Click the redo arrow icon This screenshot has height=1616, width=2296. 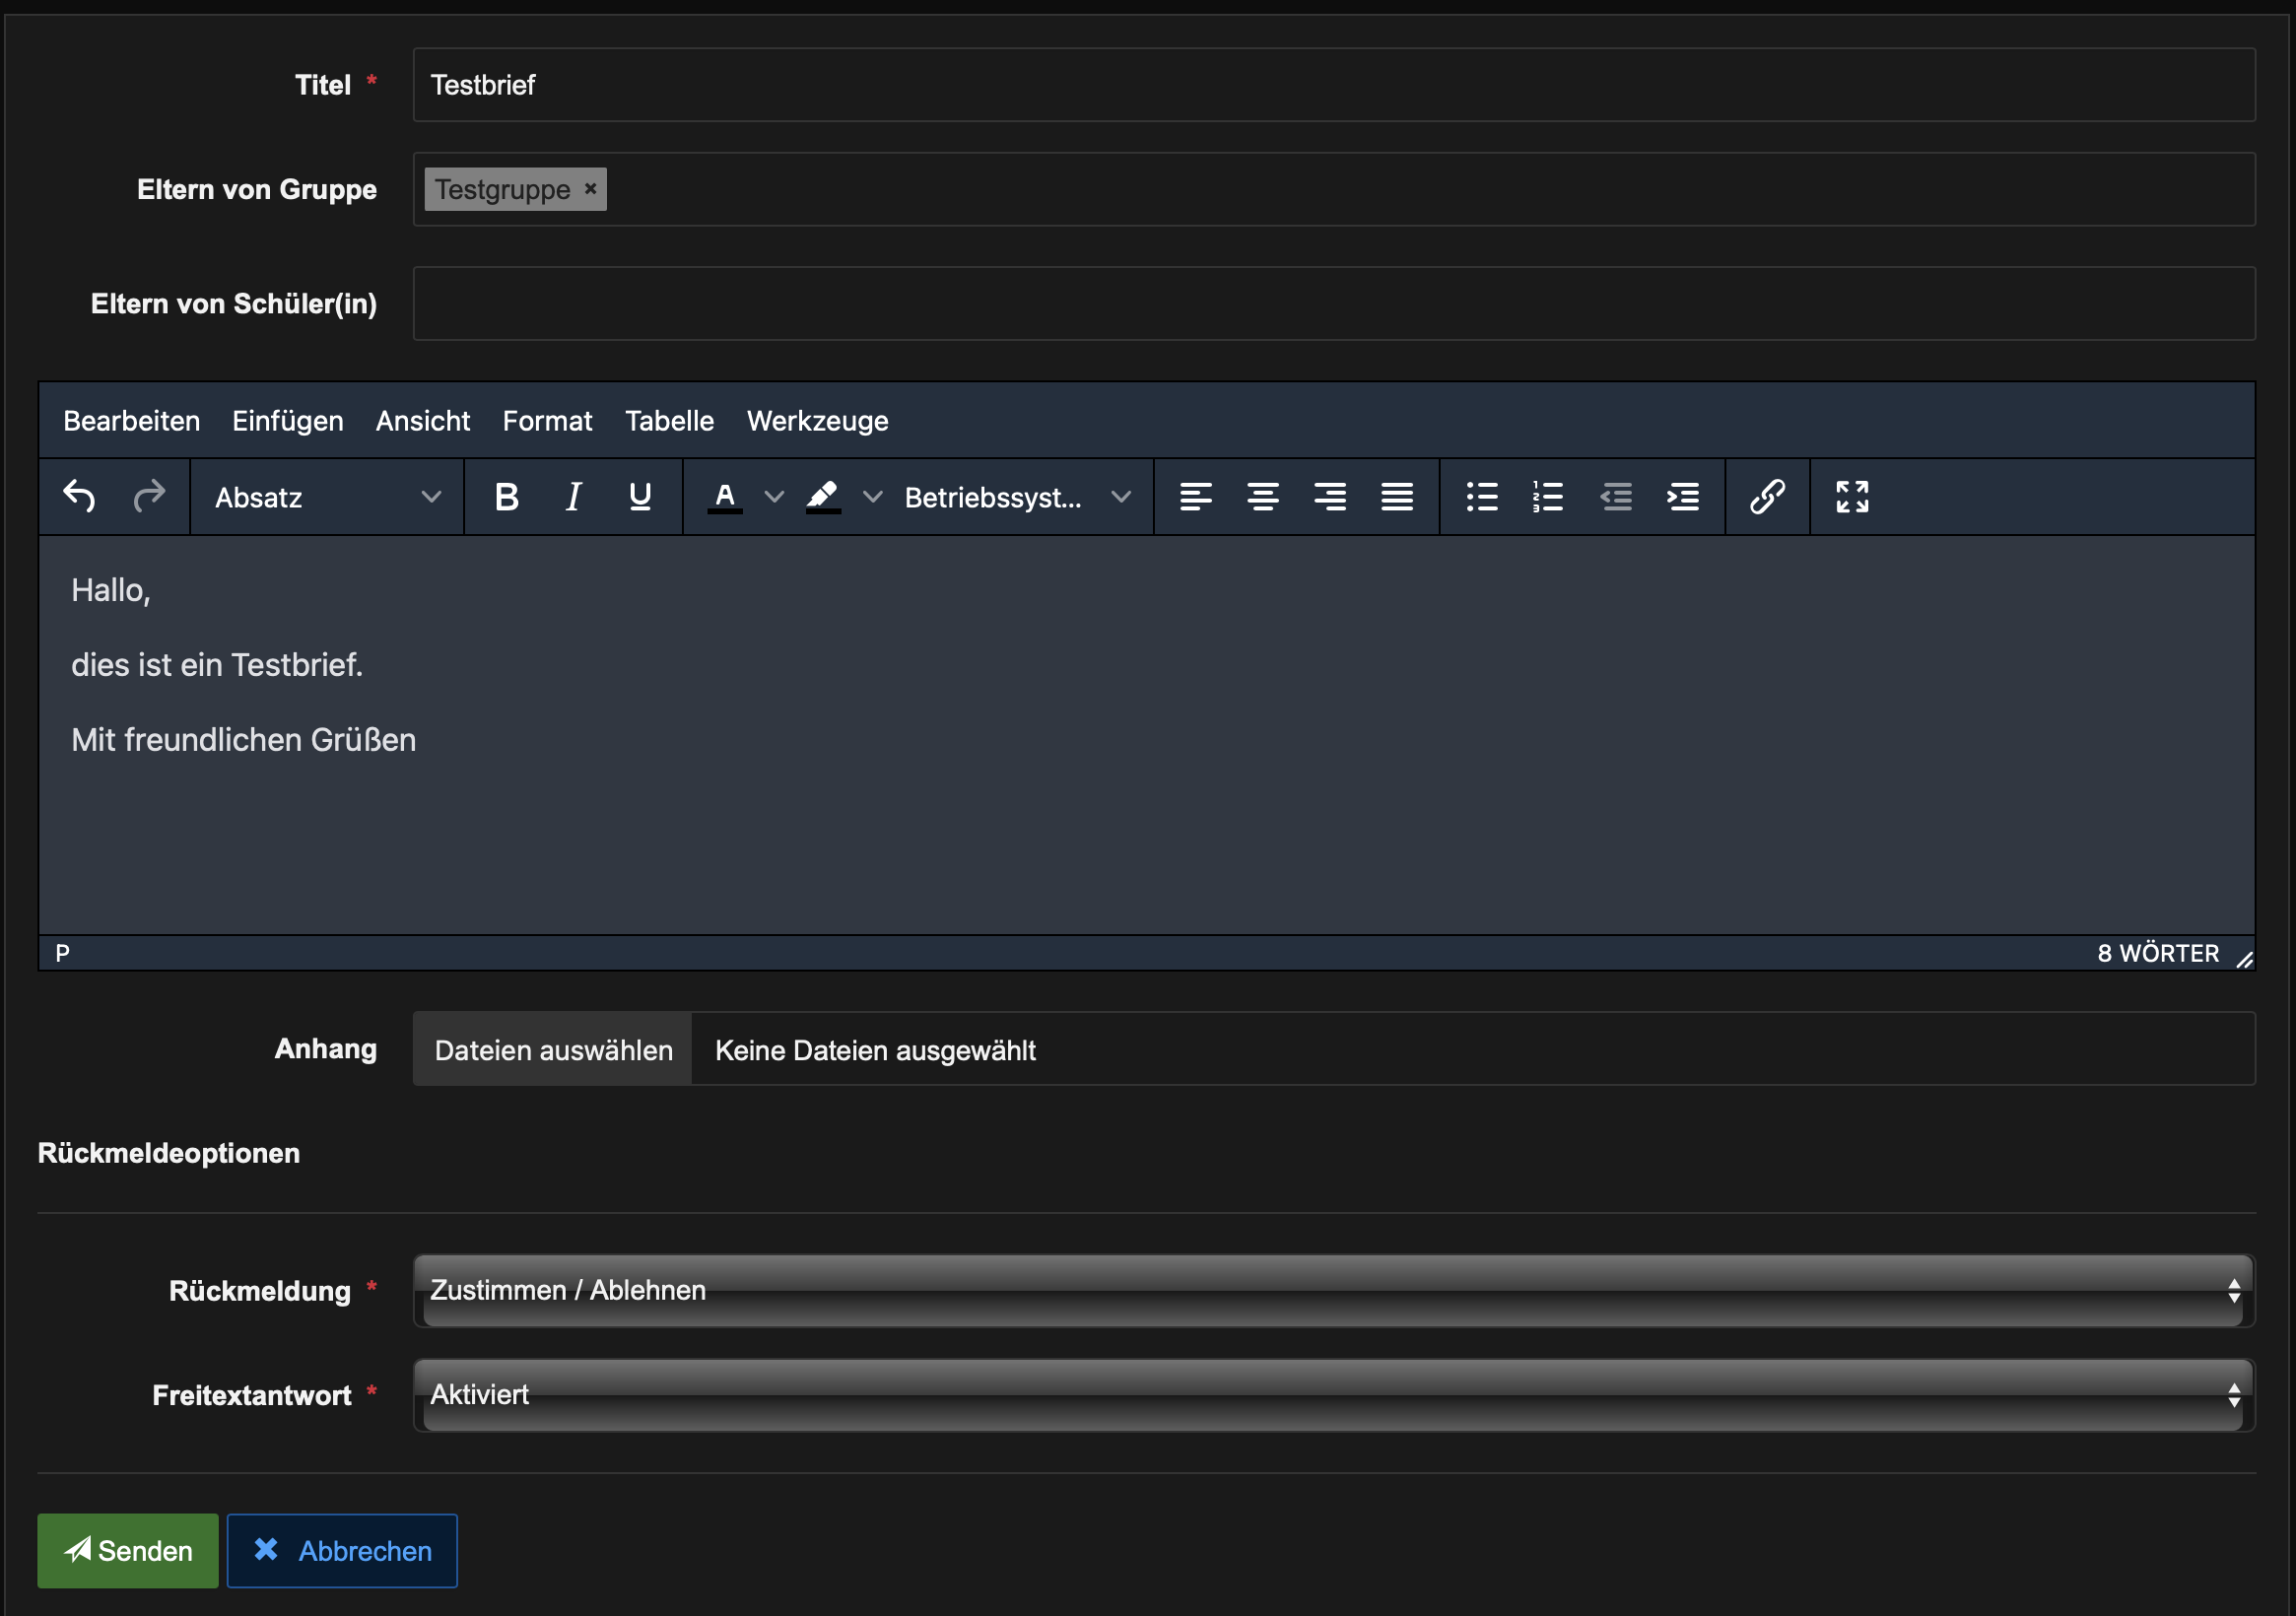tap(149, 497)
